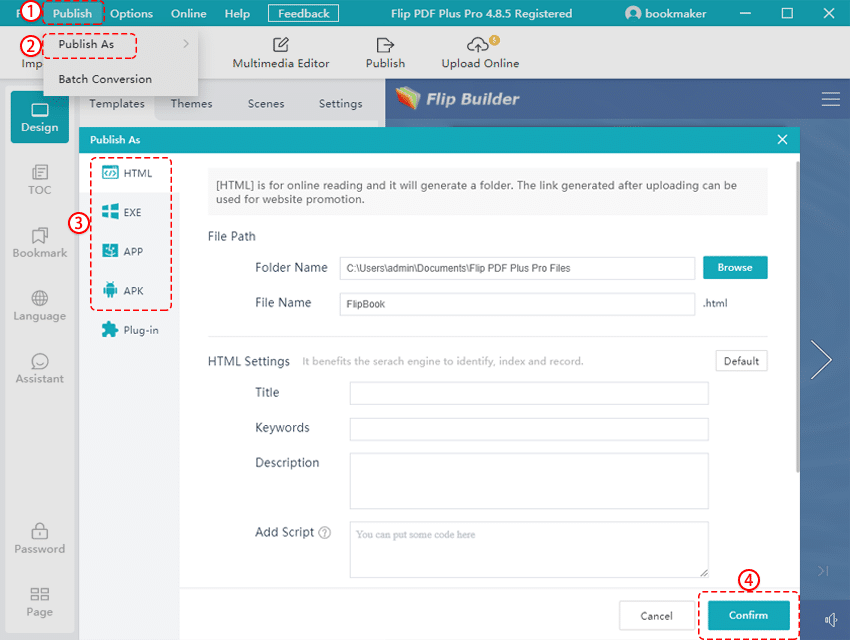Screen dimensions: 850x640
Task: Reset HTML settings with Default button
Action: point(742,361)
